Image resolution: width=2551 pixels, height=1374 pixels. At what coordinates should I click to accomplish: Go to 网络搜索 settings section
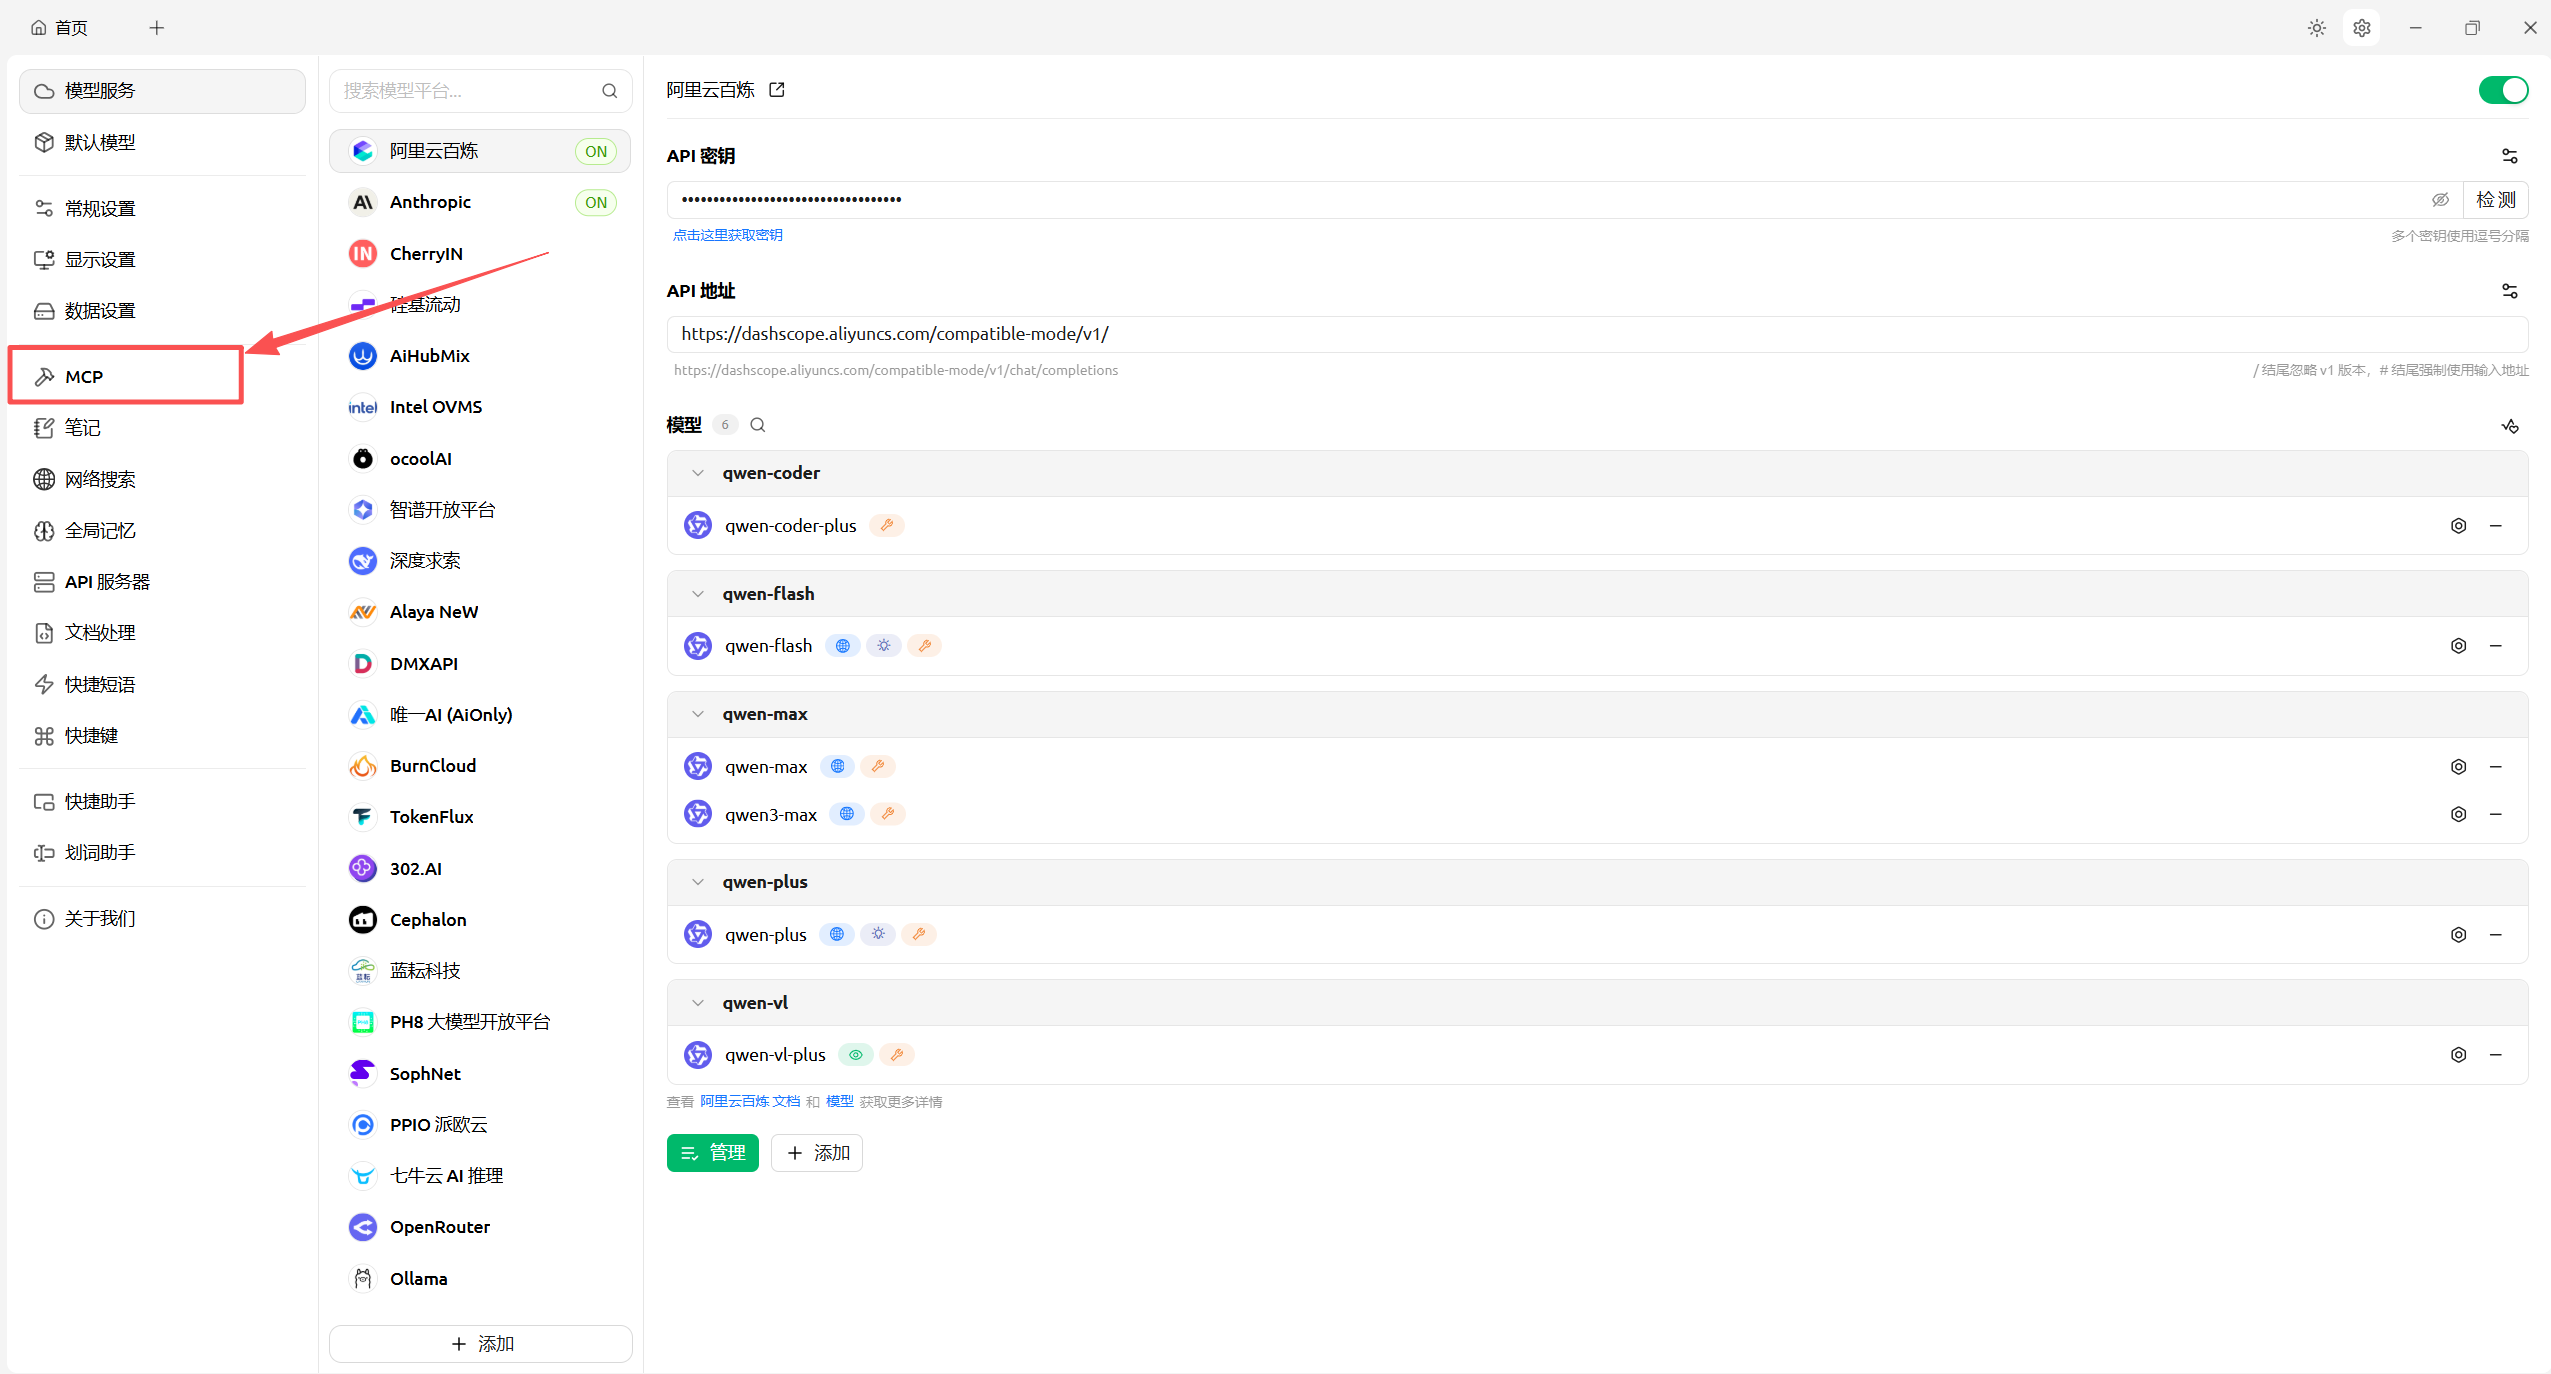coord(100,480)
